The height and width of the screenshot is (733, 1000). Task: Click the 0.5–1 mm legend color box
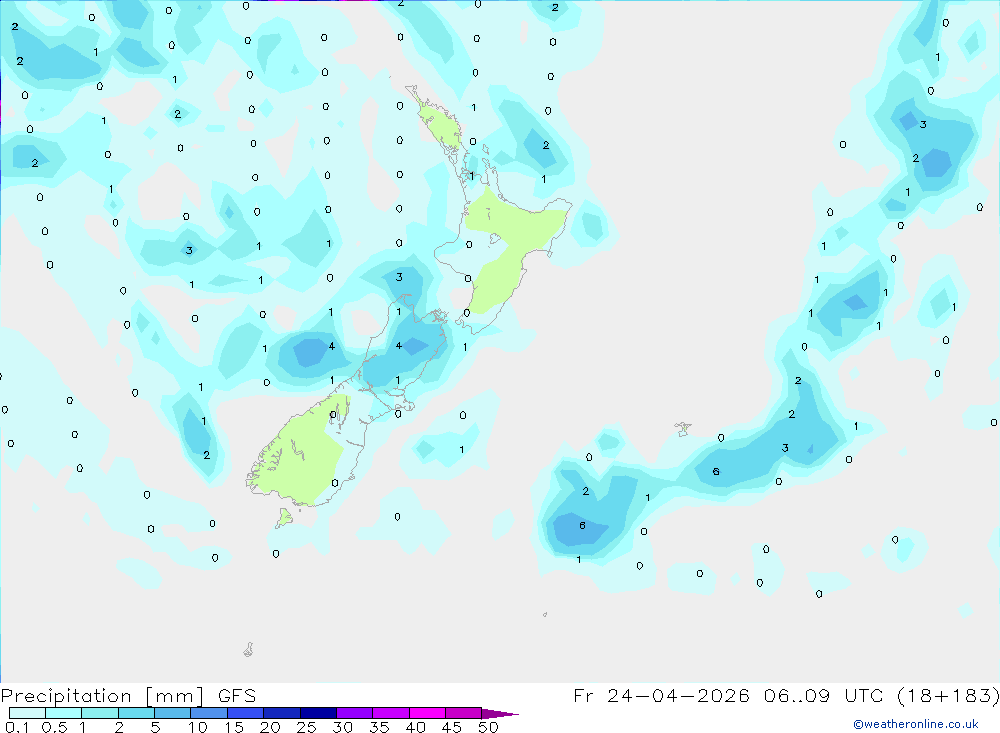click(63, 713)
